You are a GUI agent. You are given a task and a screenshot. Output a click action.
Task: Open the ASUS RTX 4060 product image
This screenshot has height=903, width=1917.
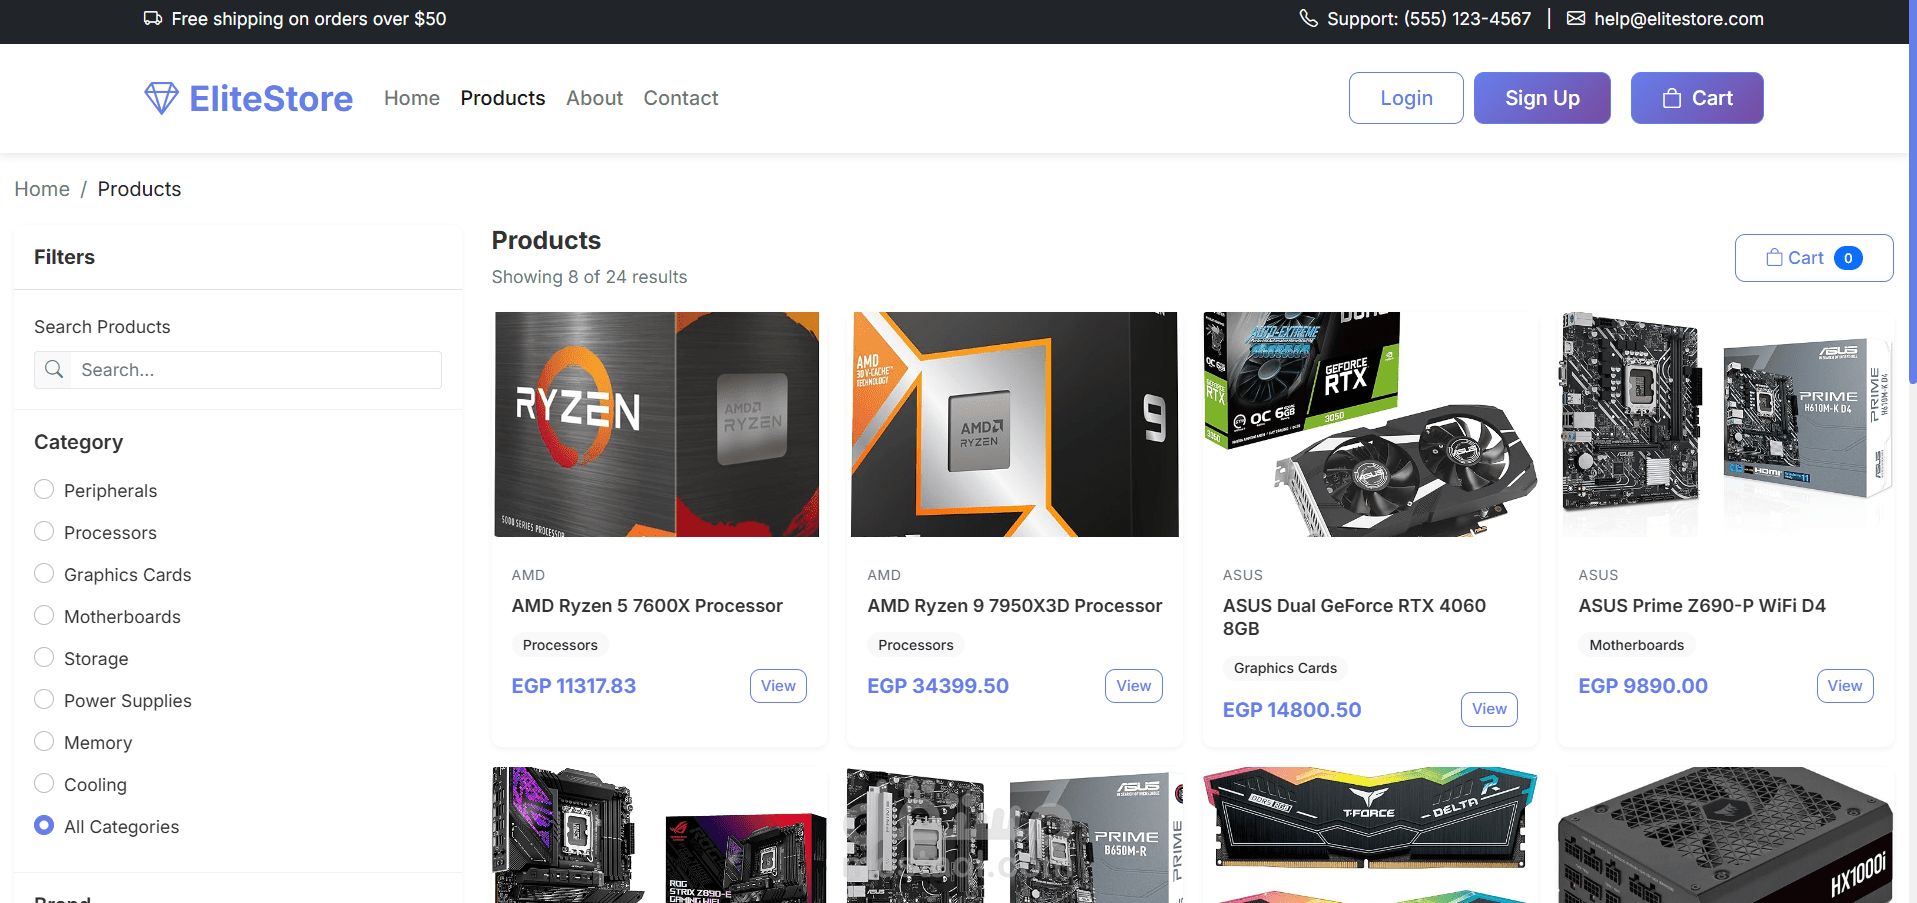[x=1370, y=424]
